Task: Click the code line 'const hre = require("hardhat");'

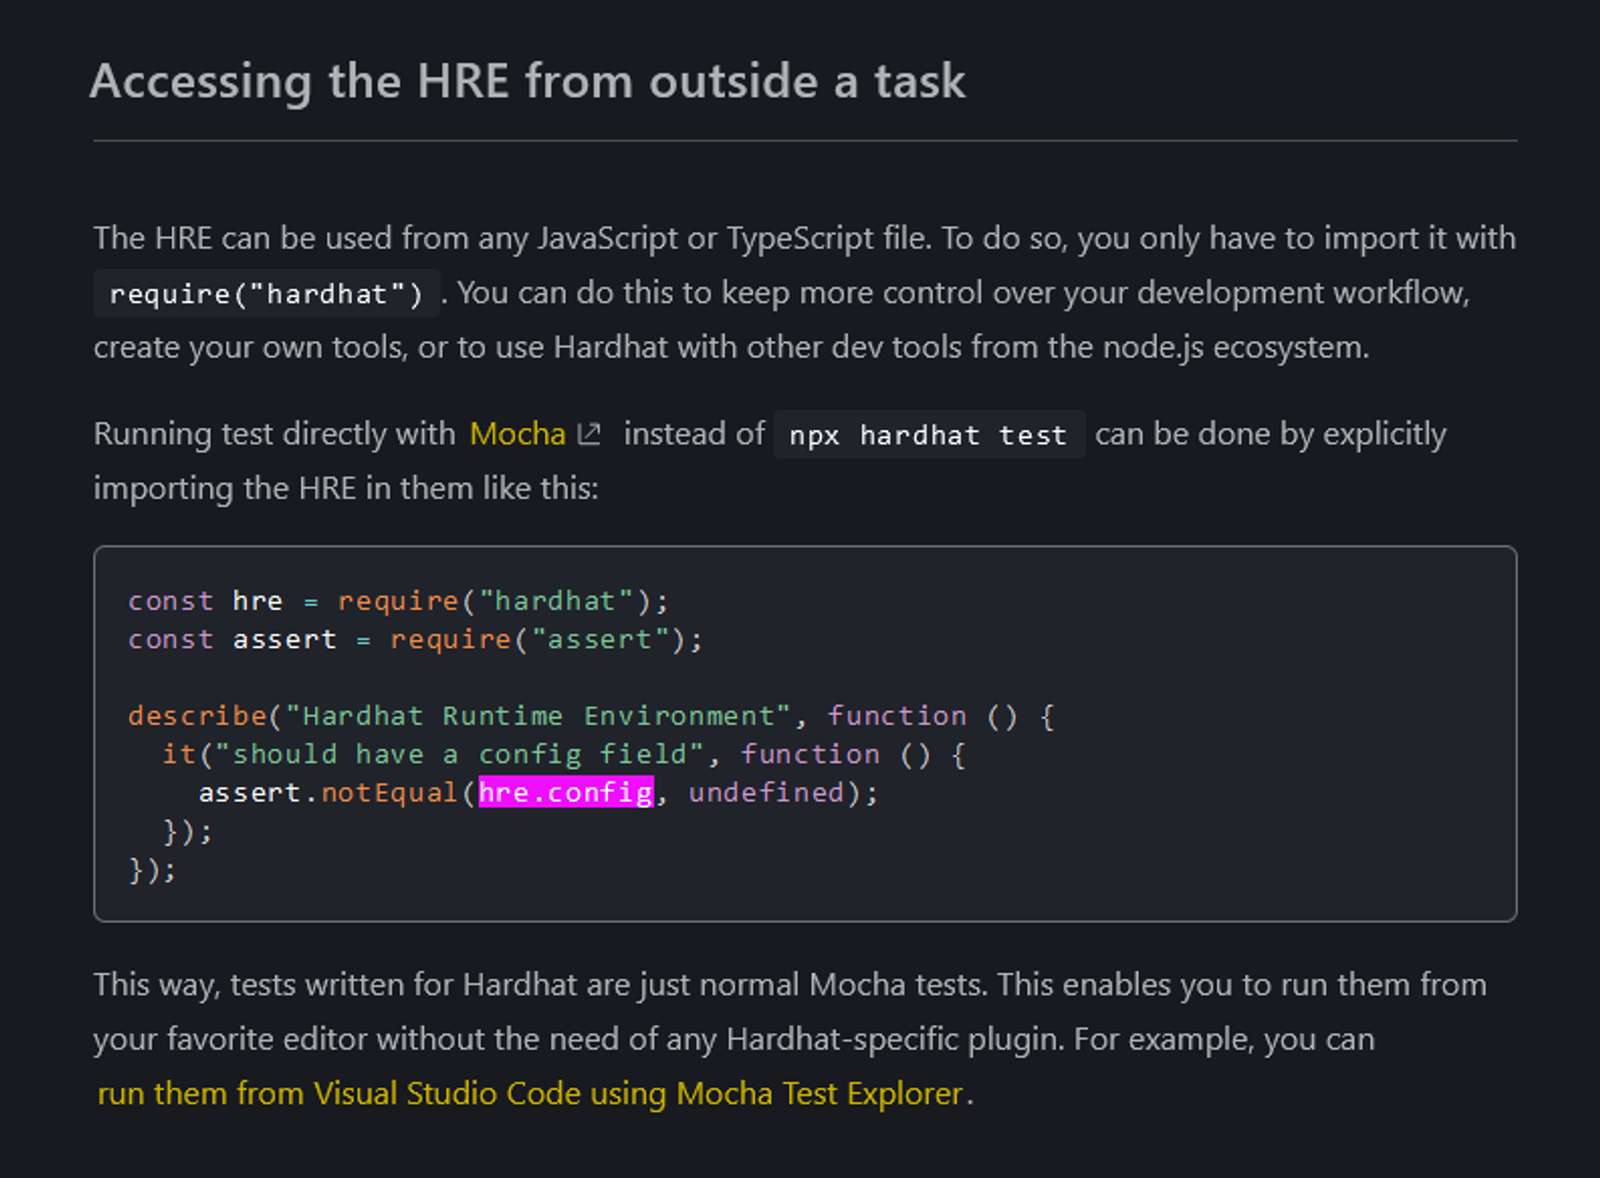Action: pyautogui.click(x=398, y=601)
